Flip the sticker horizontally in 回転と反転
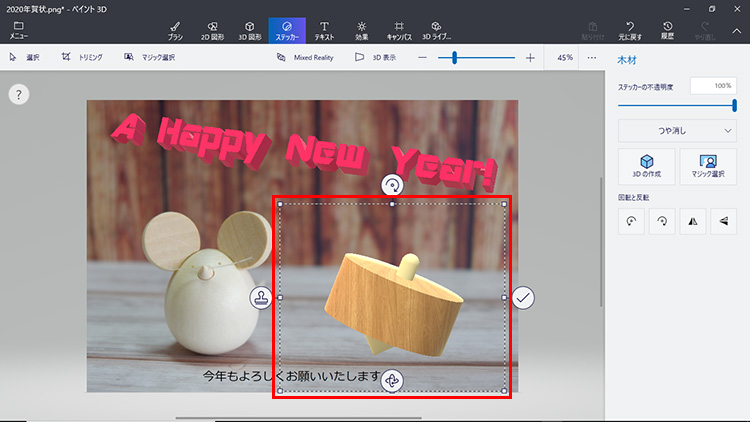Screen dimensions: 750x422 point(691,224)
